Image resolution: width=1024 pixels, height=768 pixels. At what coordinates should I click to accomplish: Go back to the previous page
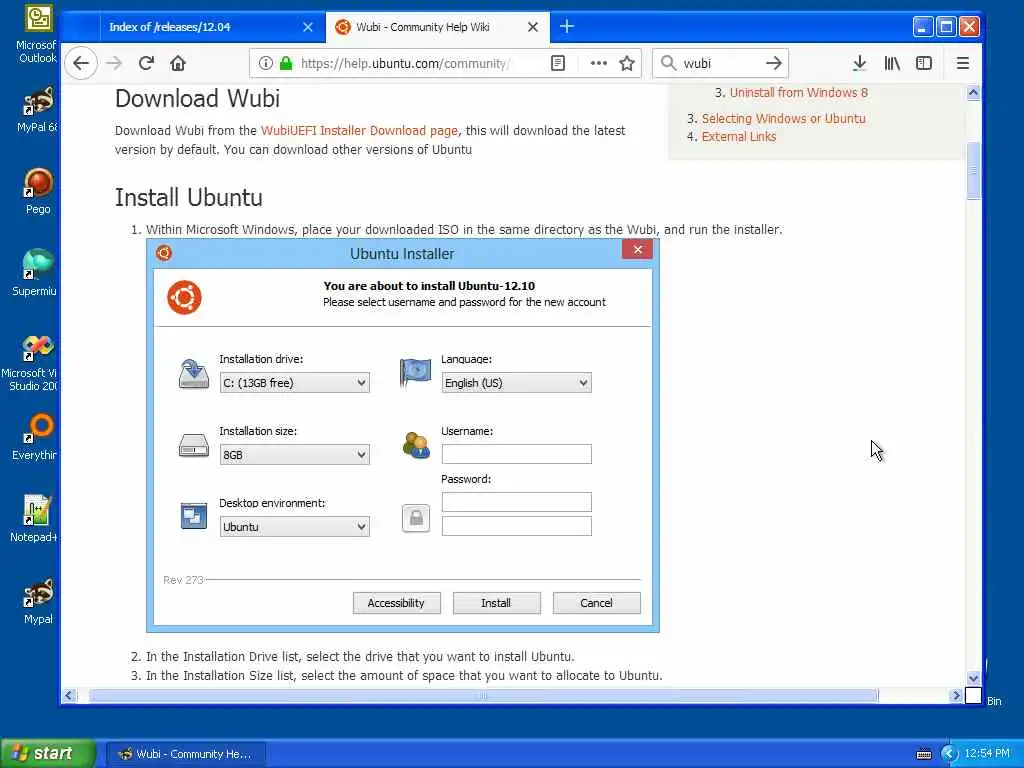81,63
